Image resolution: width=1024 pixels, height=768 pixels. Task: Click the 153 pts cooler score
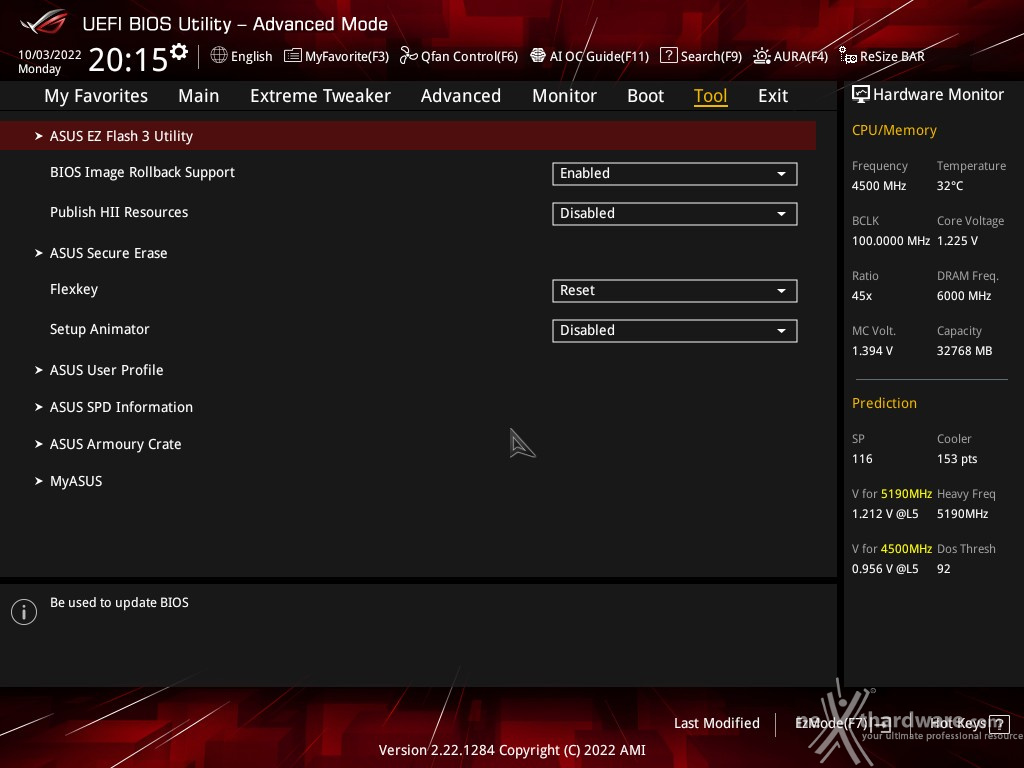click(957, 459)
